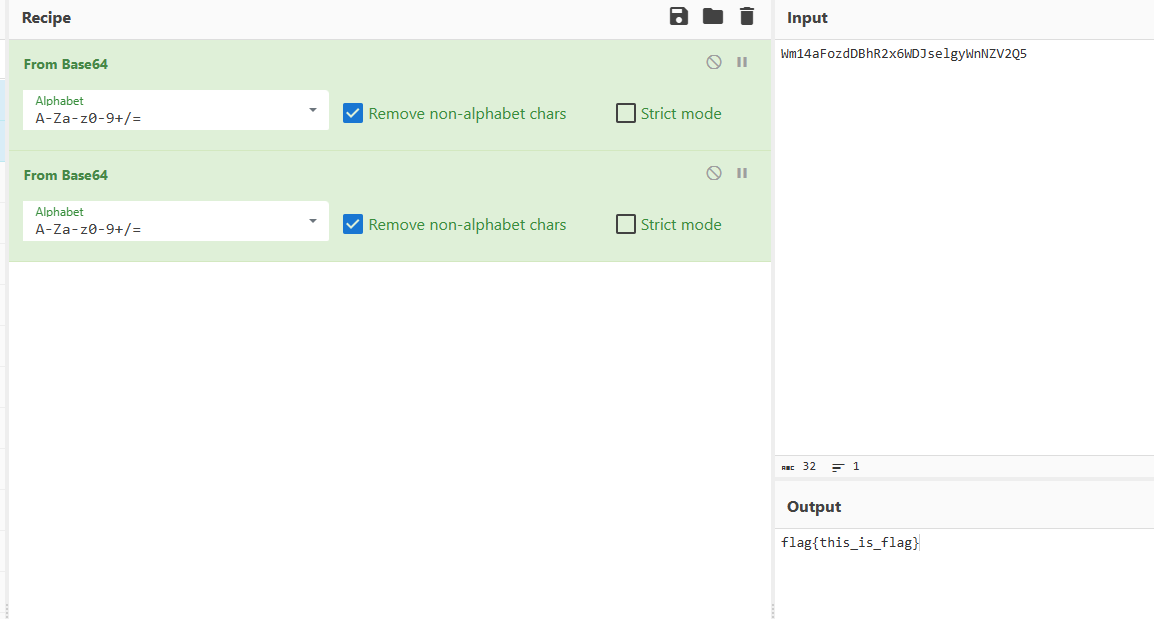The image size is (1154, 619).
Task: Click the input character count indicator
Action: [799, 467]
